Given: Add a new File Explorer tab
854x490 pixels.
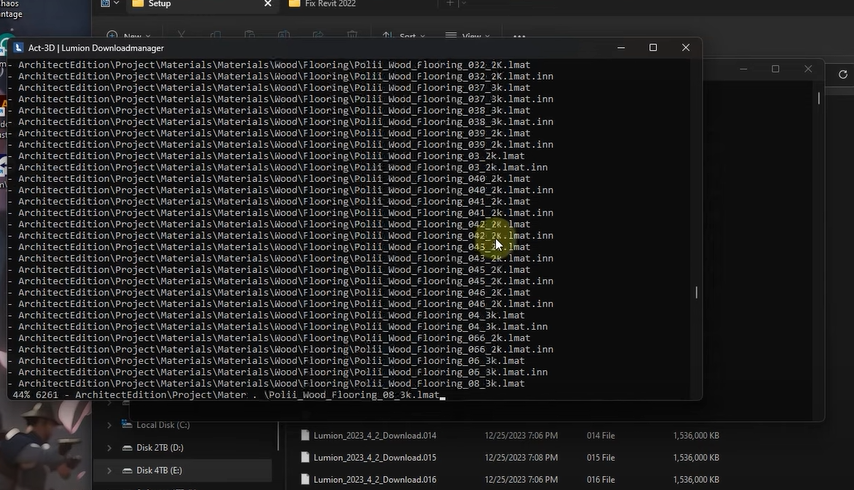Looking at the screenshot, I should (x=451, y=4).
